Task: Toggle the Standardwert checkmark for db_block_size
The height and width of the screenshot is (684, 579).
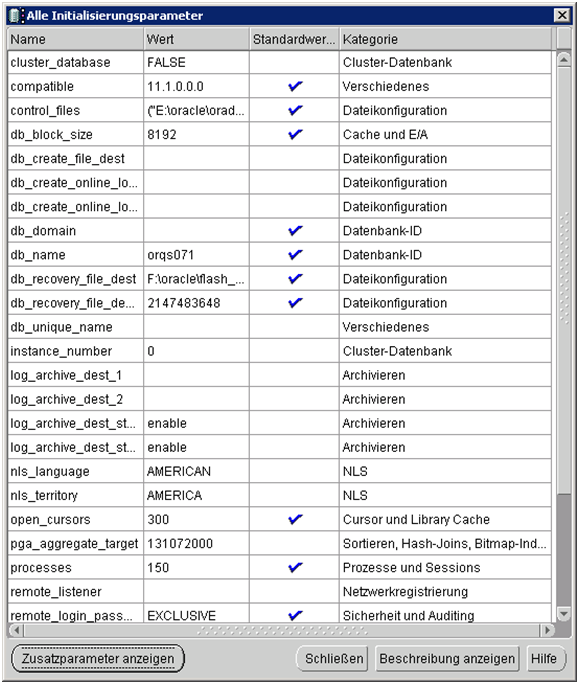Action: (295, 134)
